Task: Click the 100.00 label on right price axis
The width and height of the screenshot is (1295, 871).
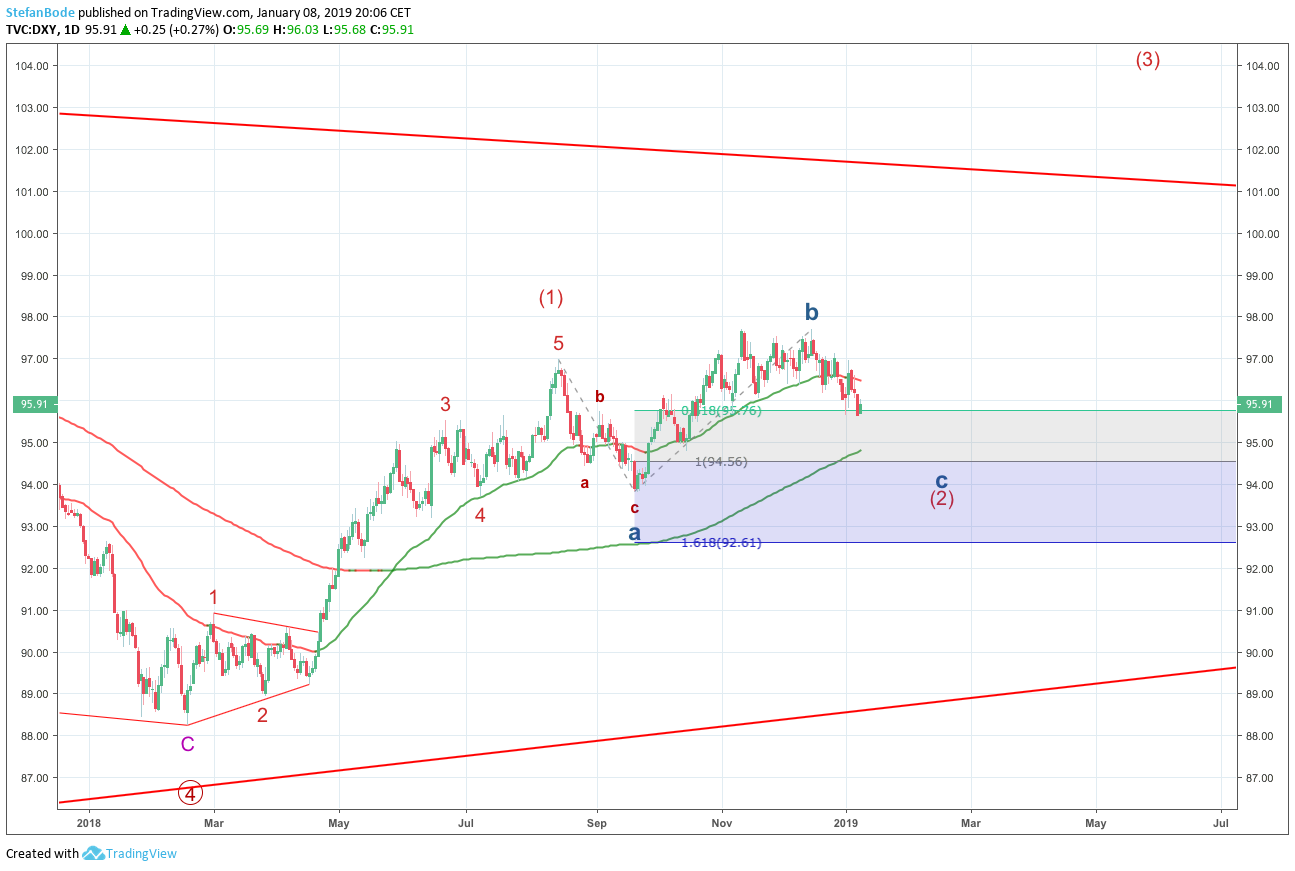Action: pyautogui.click(x=1262, y=234)
